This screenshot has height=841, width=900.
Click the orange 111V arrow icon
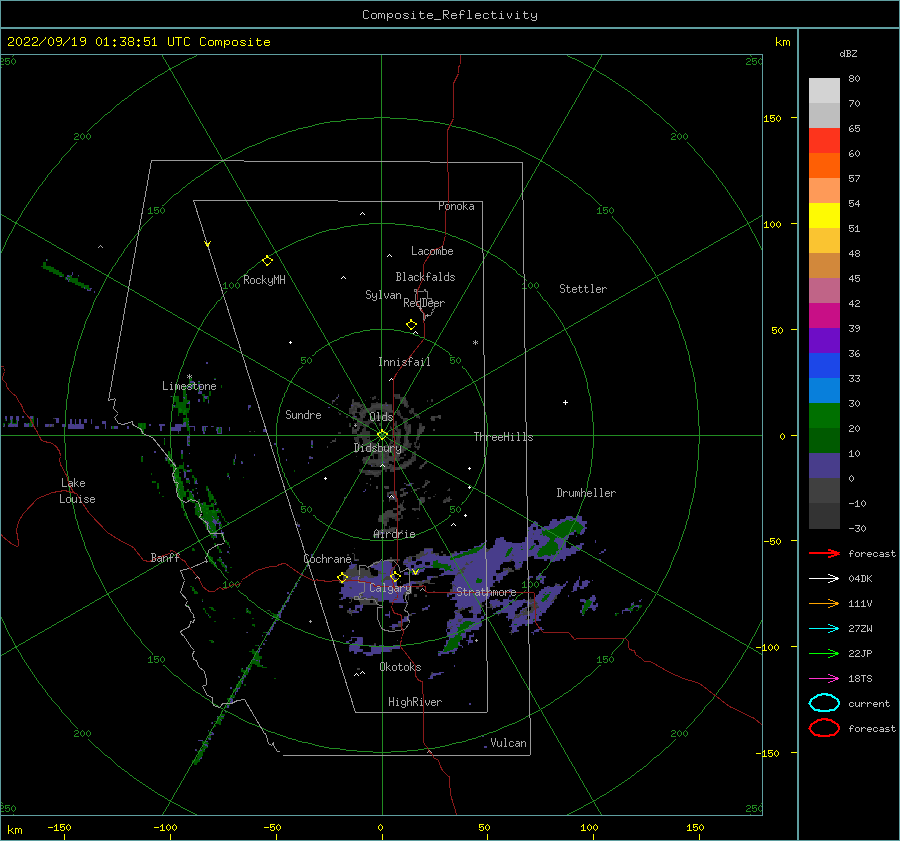click(824, 603)
